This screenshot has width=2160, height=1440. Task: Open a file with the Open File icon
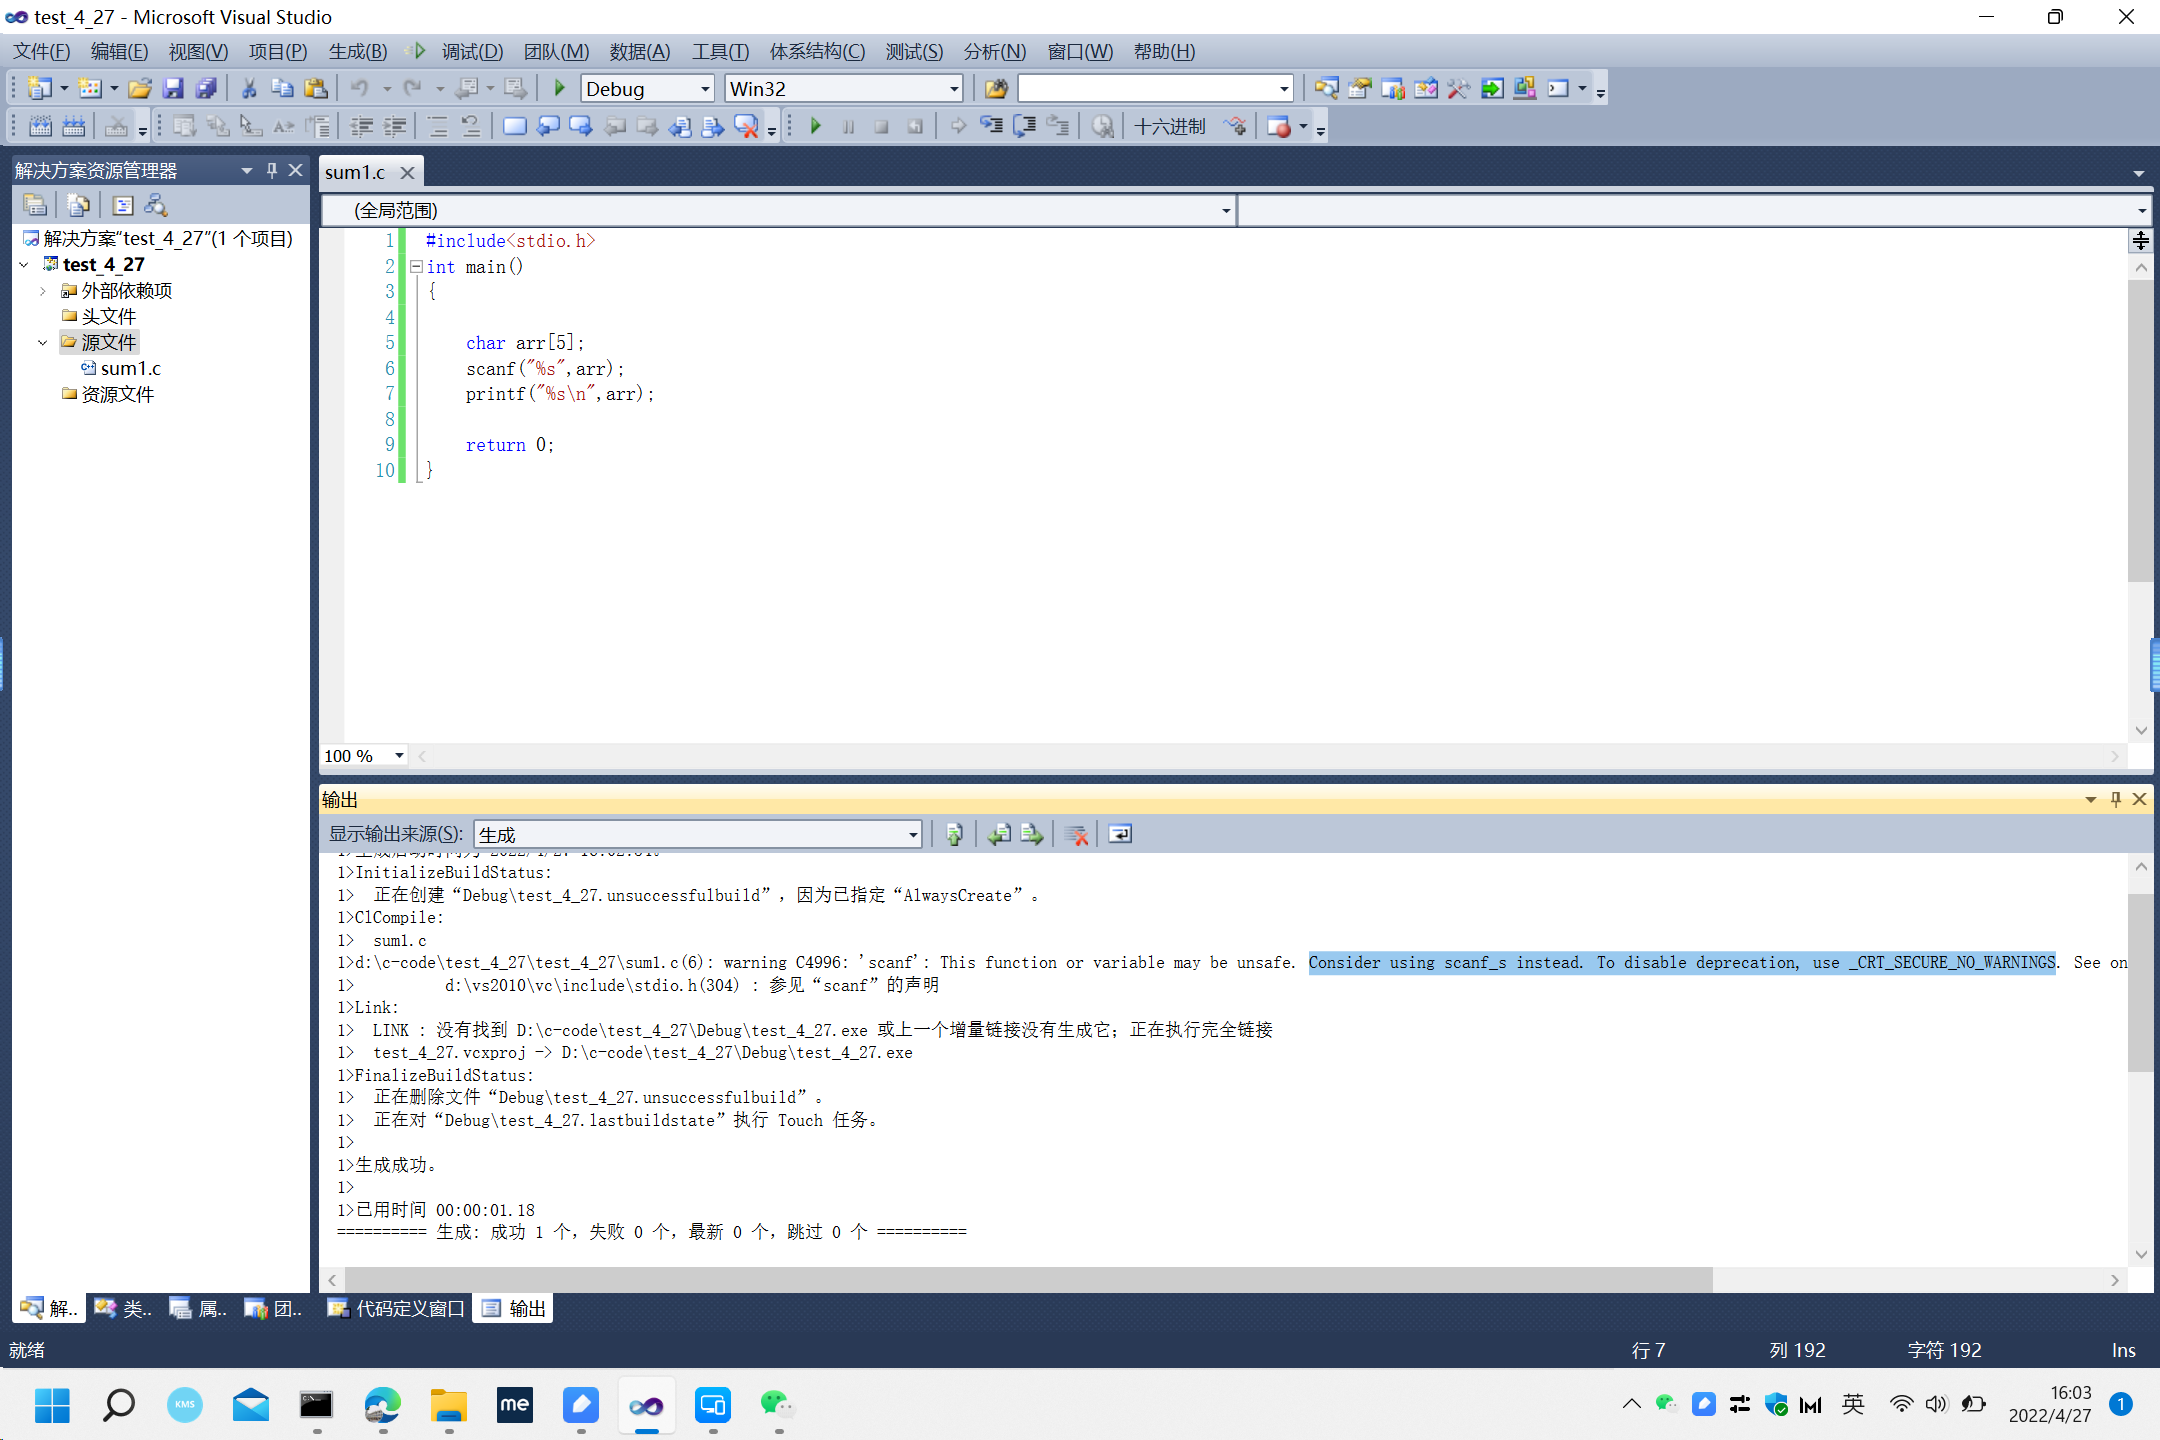tap(140, 89)
